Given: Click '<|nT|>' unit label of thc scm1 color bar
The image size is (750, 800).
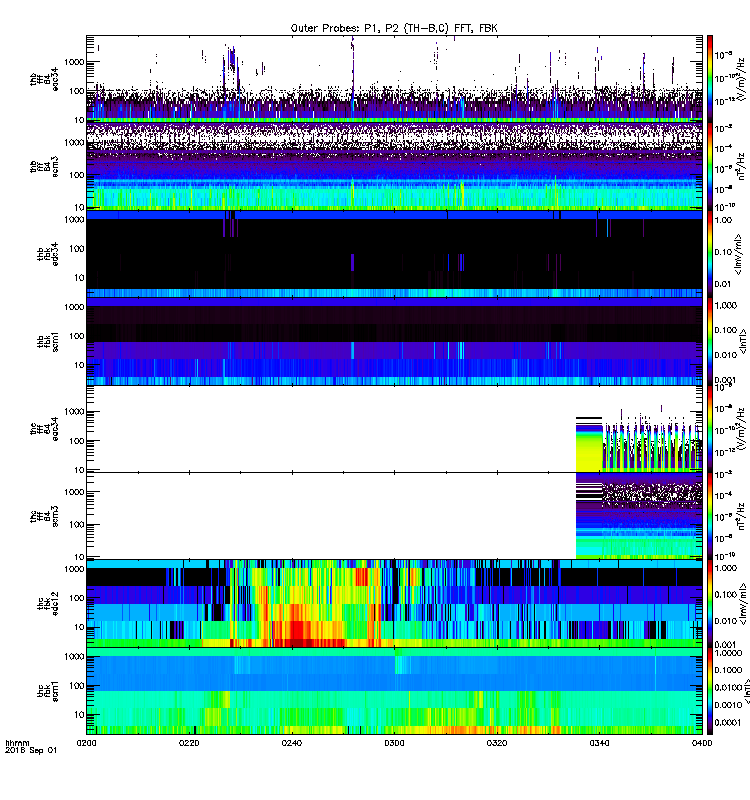Looking at the screenshot, I should click(x=746, y=691).
